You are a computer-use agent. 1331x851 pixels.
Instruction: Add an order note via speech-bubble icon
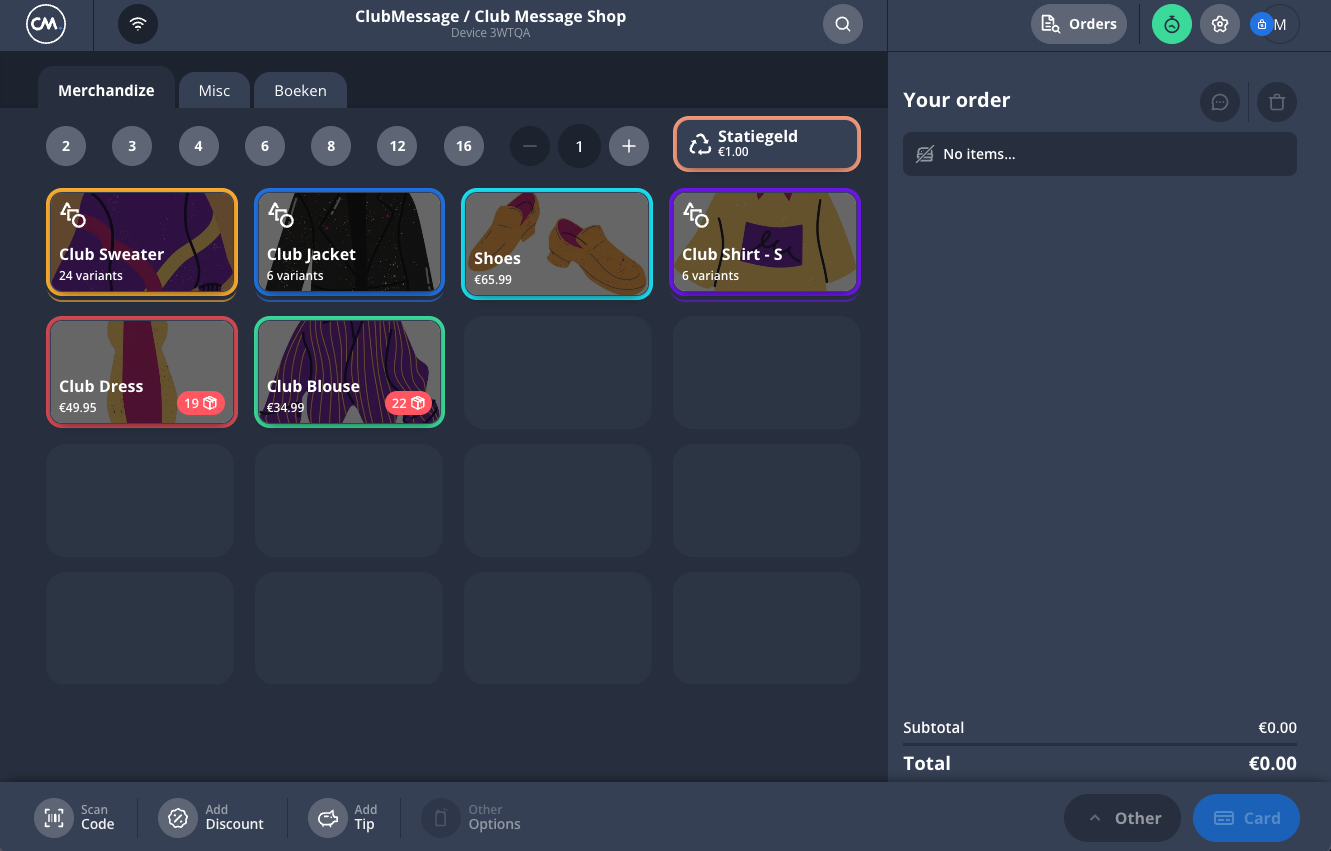[x=1219, y=102]
